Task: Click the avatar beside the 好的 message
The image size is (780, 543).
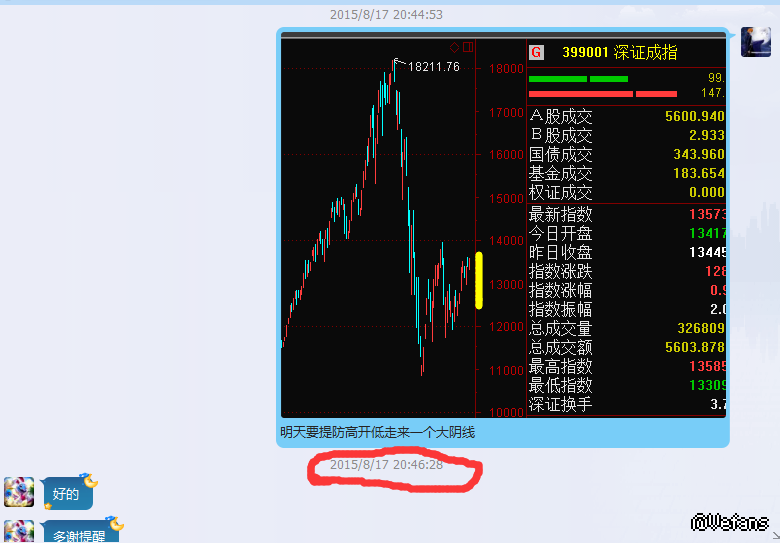Action: [x=19, y=492]
